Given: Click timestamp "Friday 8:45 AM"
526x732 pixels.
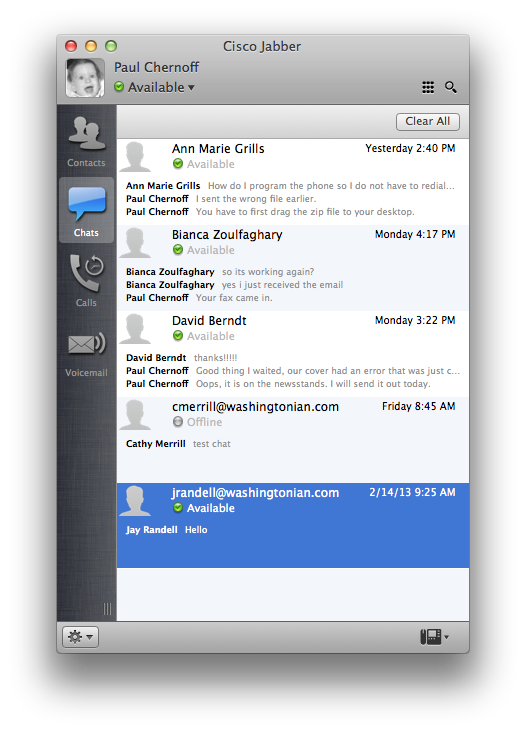Looking at the screenshot, I should click(x=419, y=406).
